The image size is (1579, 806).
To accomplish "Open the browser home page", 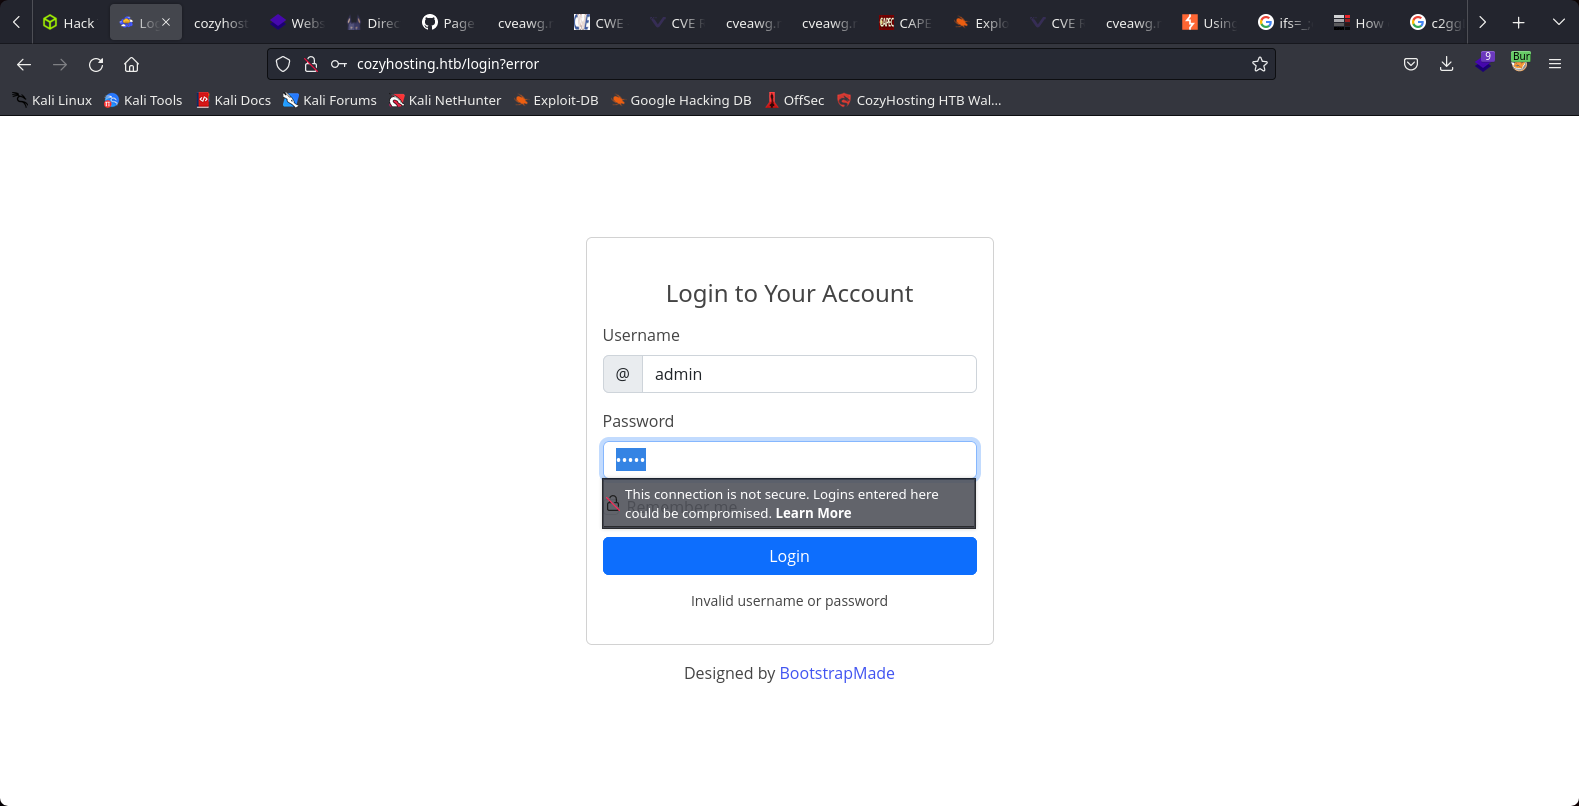I will coord(131,64).
